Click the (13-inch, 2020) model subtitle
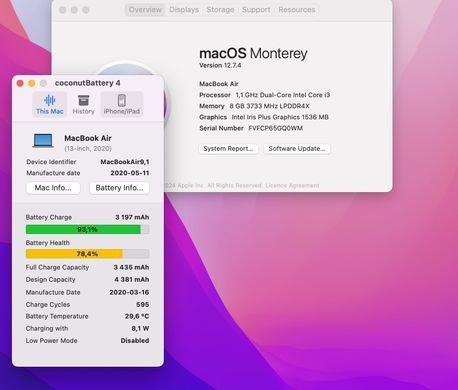 88,148
